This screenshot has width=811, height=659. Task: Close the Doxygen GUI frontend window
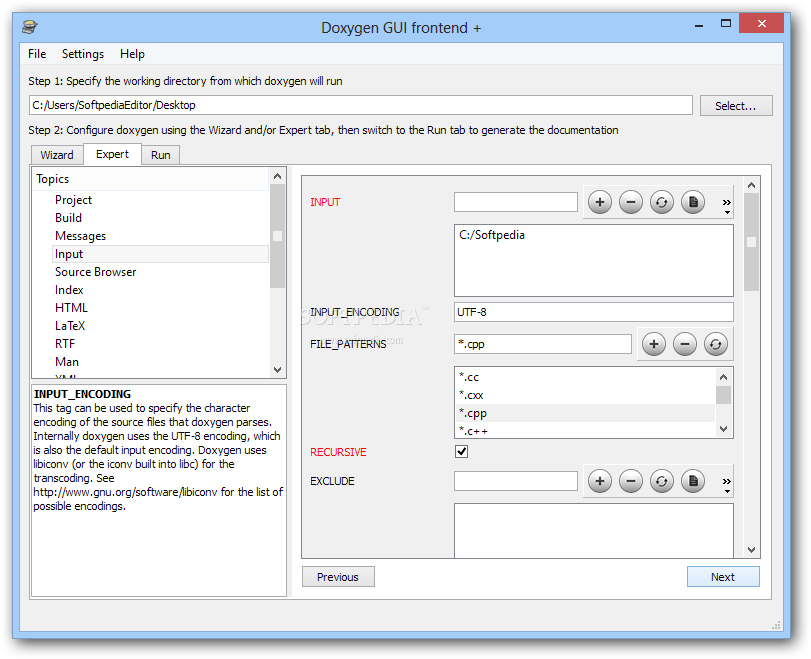761,23
